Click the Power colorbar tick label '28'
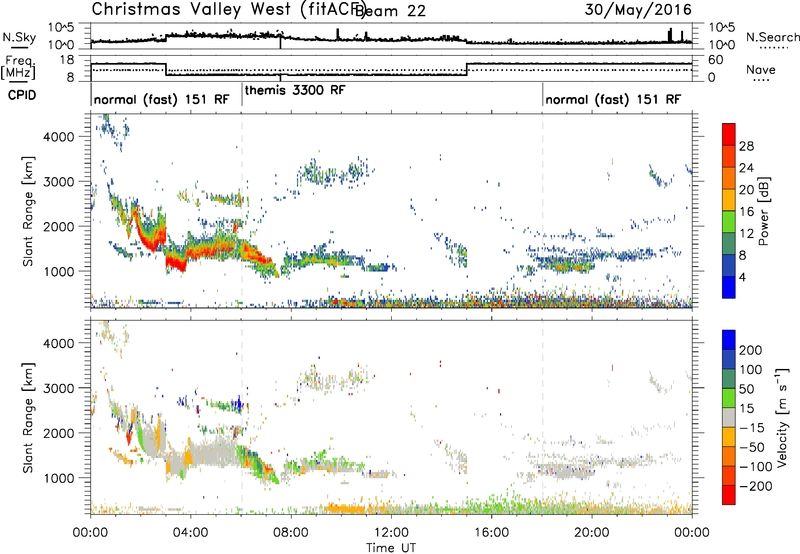Viewport: 800px width, 554px height. [746, 146]
